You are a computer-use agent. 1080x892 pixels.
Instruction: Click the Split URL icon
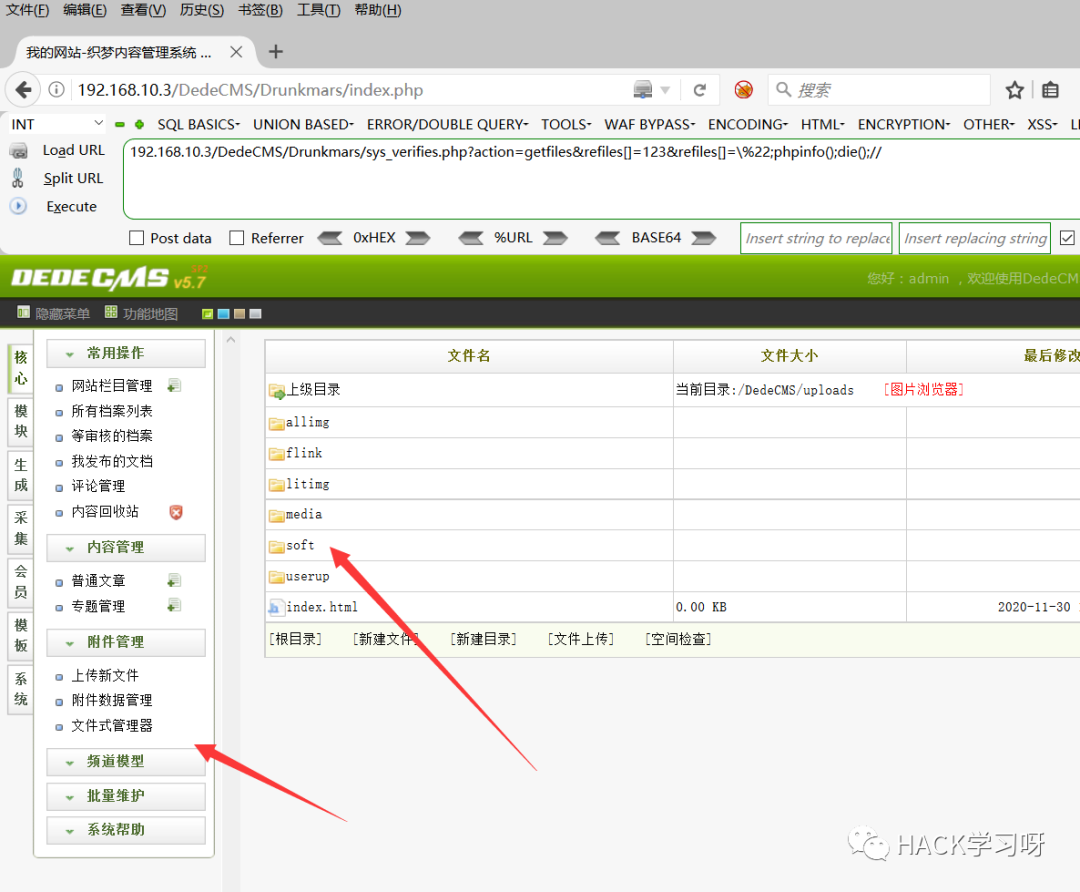pos(18,178)
